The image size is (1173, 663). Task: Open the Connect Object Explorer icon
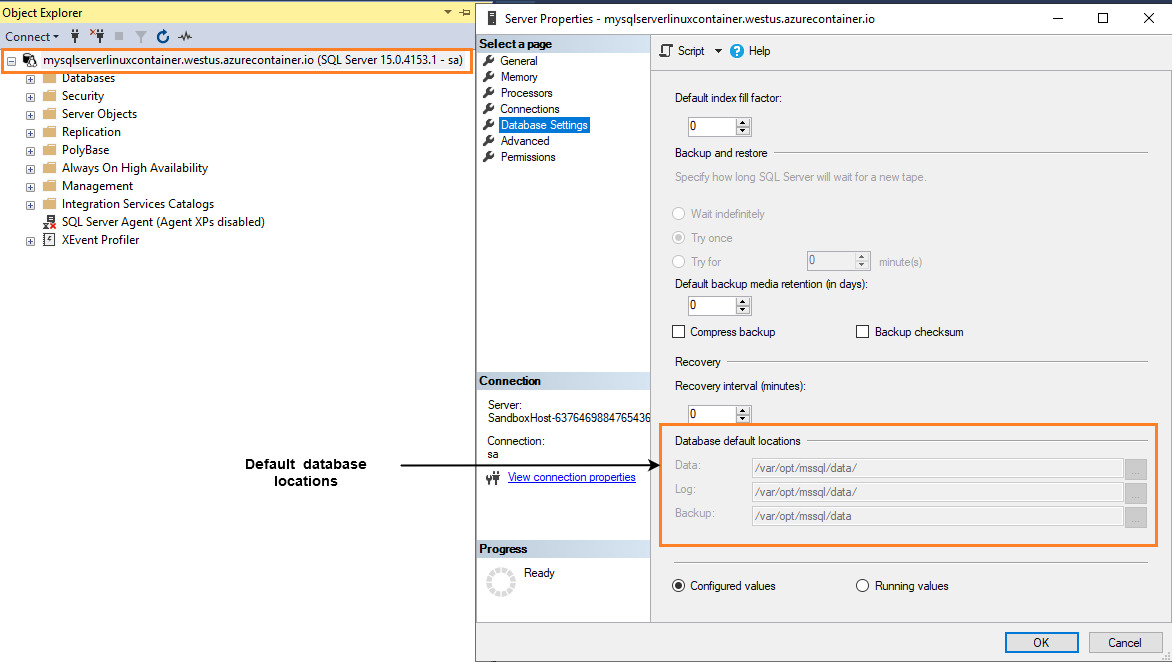coord(75,36)
